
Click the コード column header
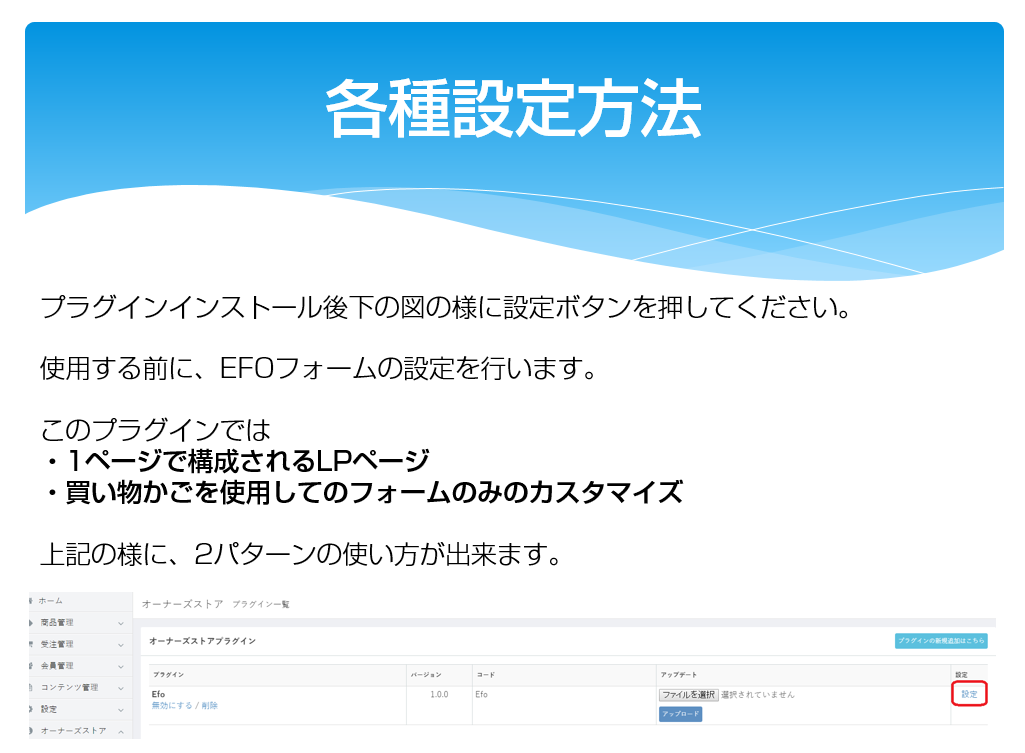(x=486, y=675)
